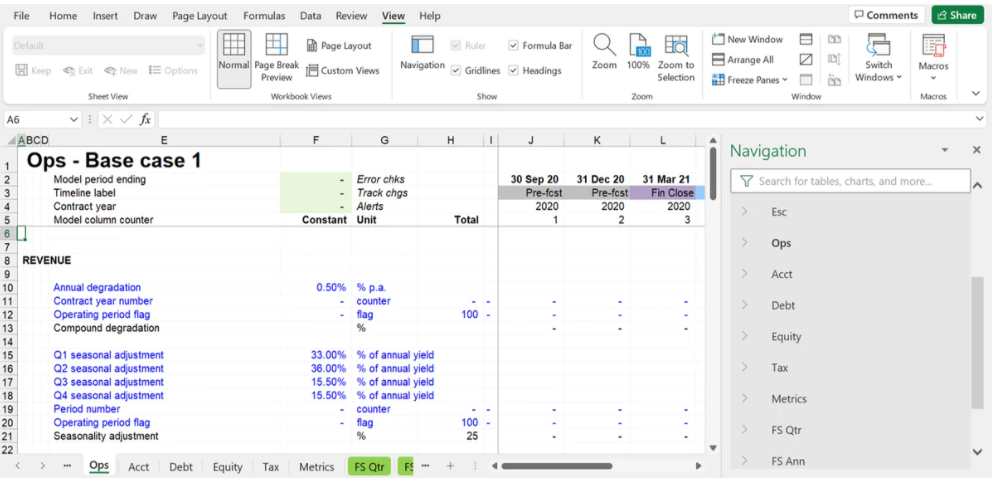Open the Freeze Panes dropdown
The height and width of the screenshot is (480, 992).
coord(750,80)
